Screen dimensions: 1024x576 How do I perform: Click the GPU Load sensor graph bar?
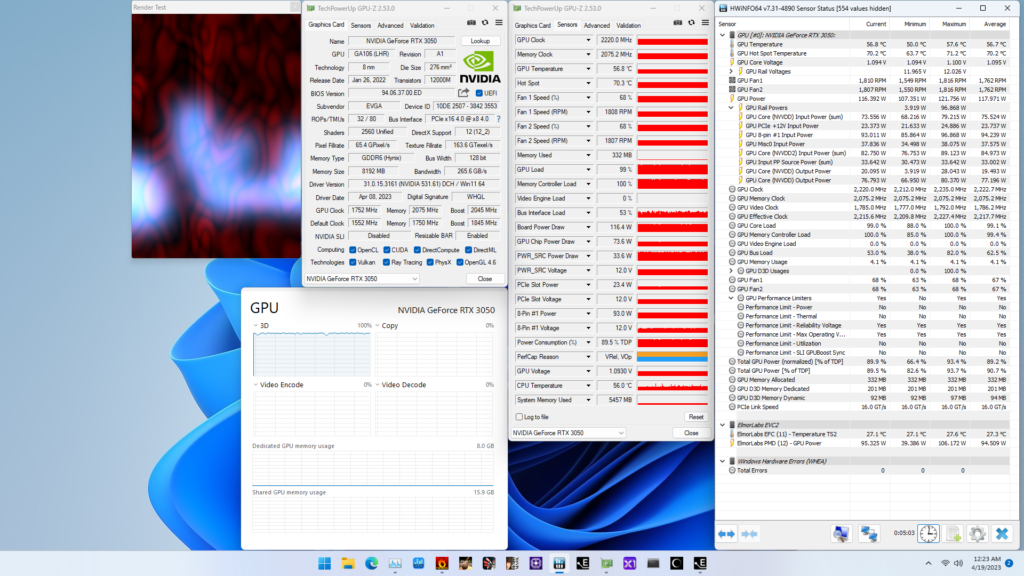tap(673, 170)
